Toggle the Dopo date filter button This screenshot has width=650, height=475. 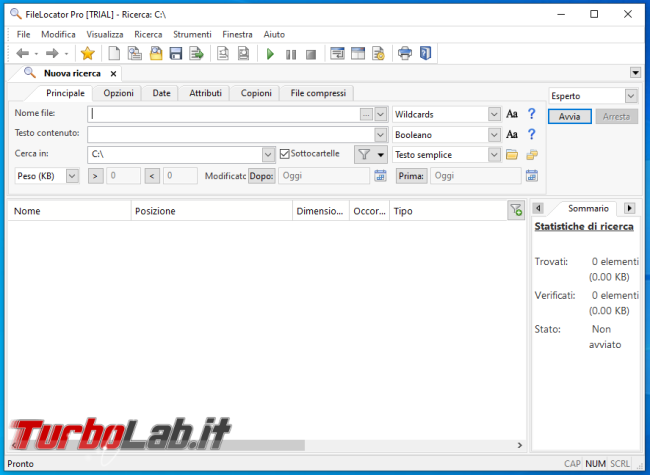(262, 176)
